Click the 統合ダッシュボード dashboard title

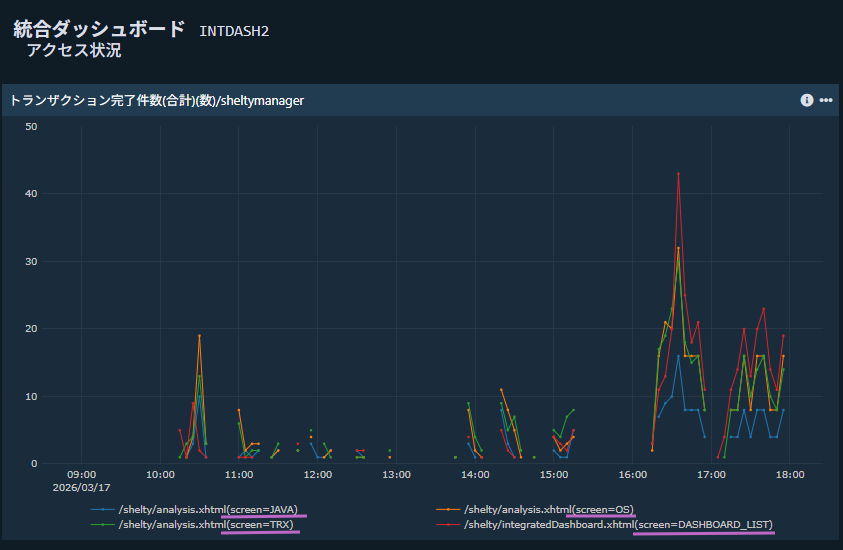[x=99, y=29]
